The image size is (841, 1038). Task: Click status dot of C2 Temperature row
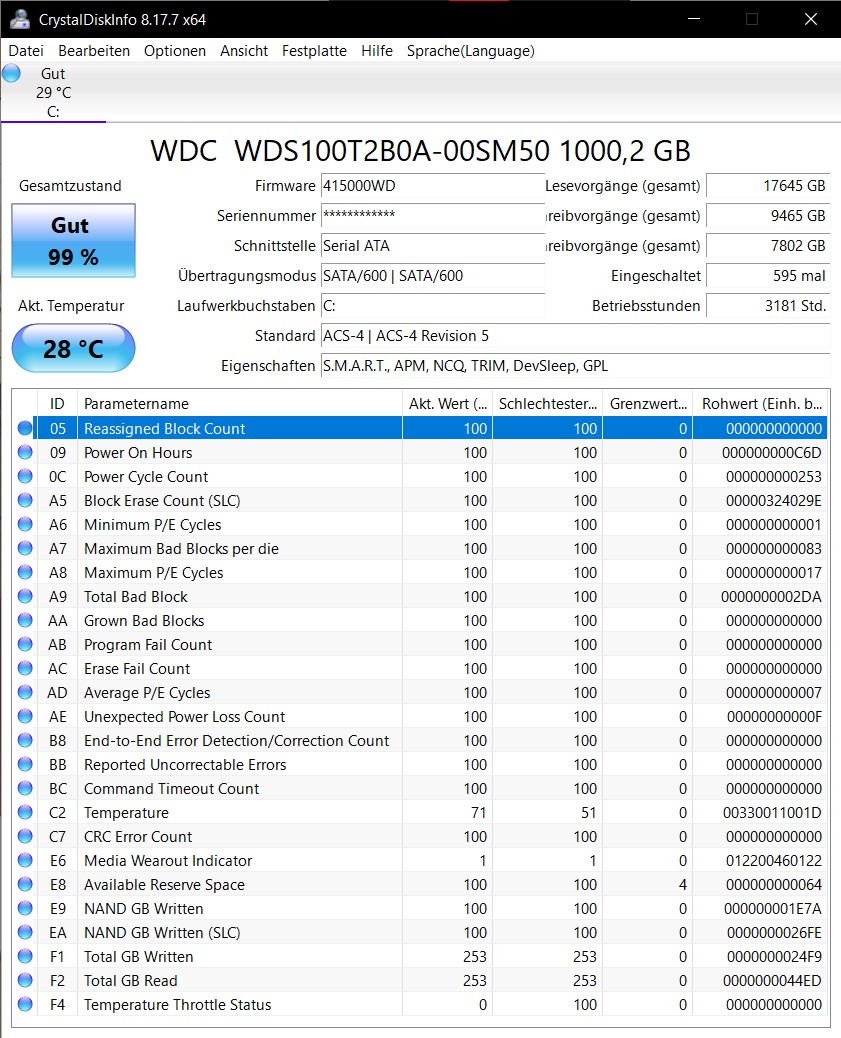tap(25, 812)
